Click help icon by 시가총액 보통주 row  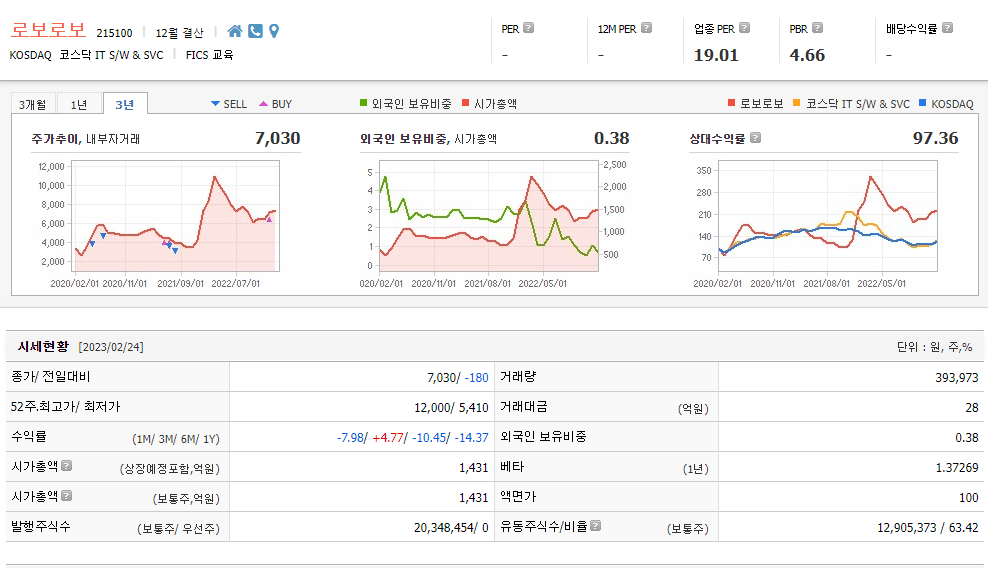coord(67,496)
